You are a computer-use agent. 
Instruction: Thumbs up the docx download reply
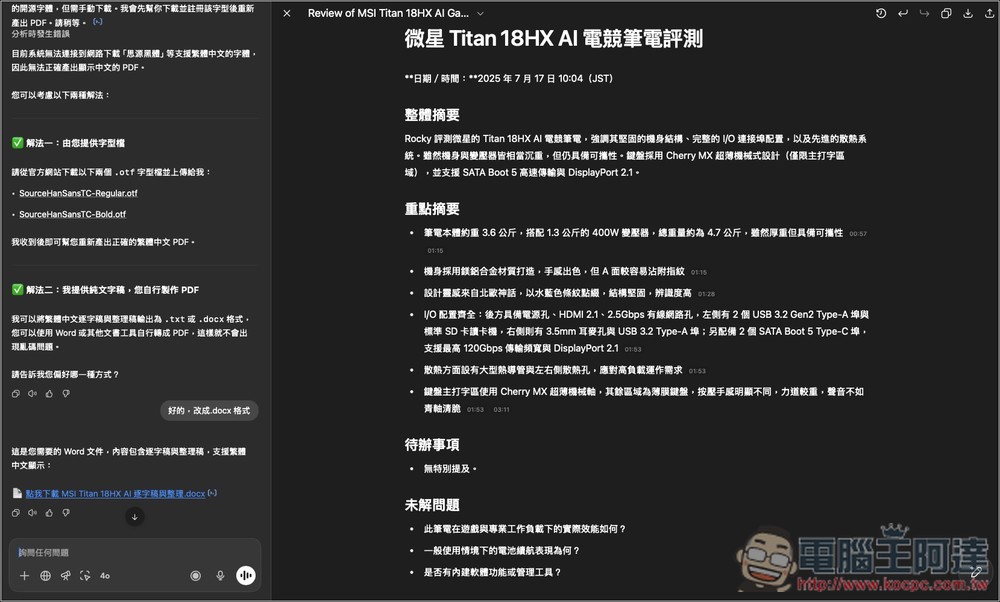click(49, 513)
